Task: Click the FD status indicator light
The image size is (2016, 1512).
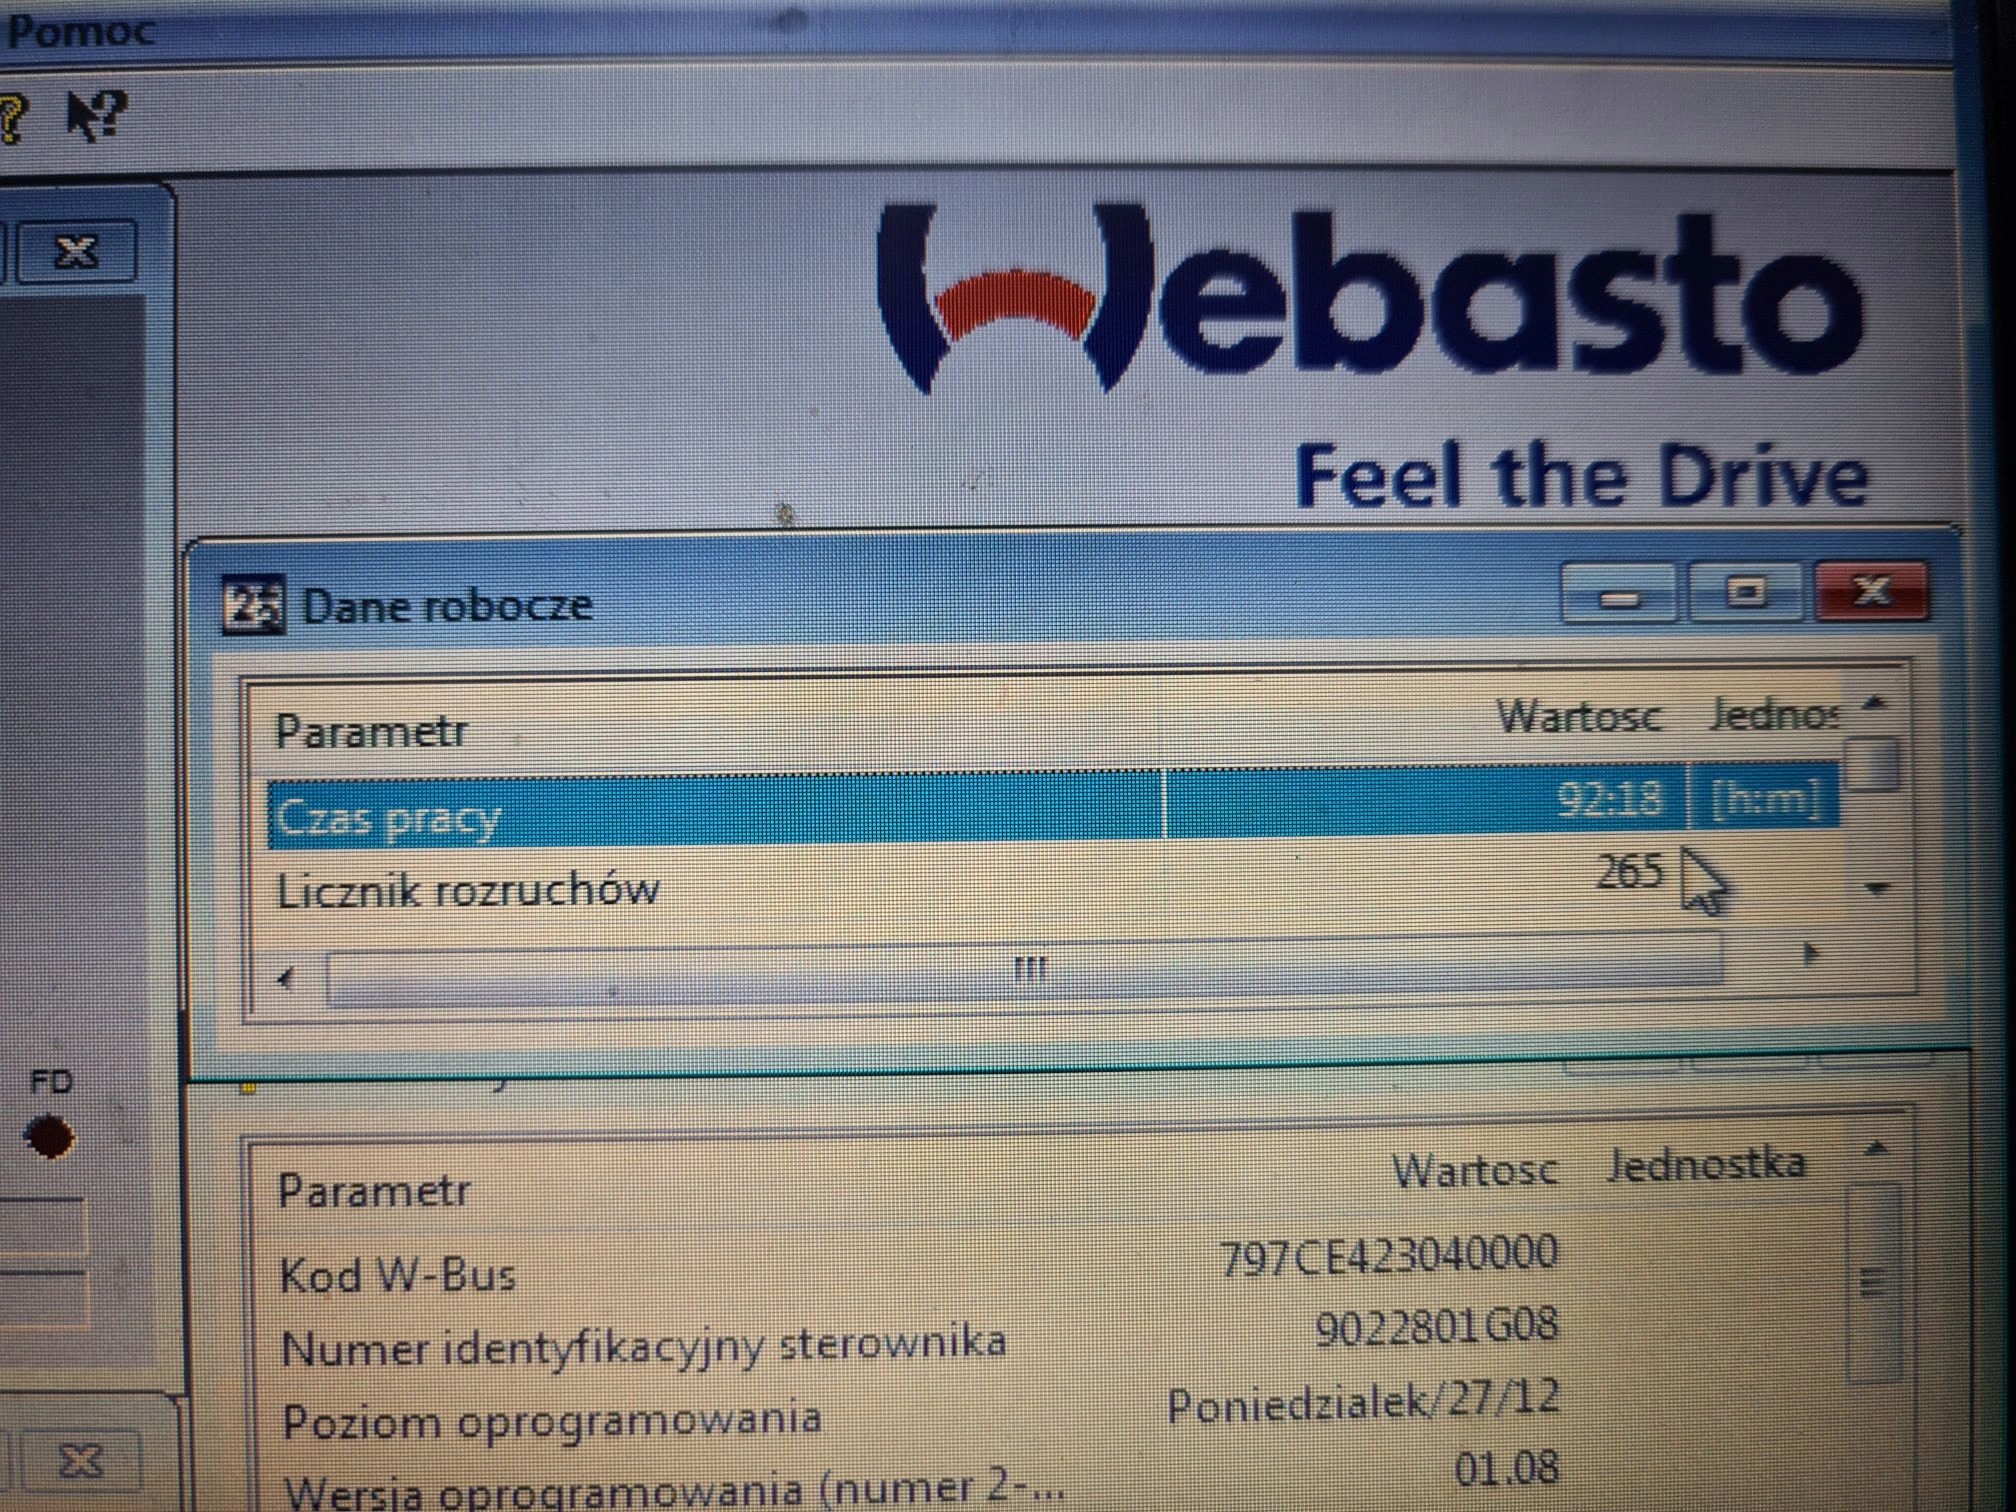Action: pyautogui.click(x=49, y=1137)
